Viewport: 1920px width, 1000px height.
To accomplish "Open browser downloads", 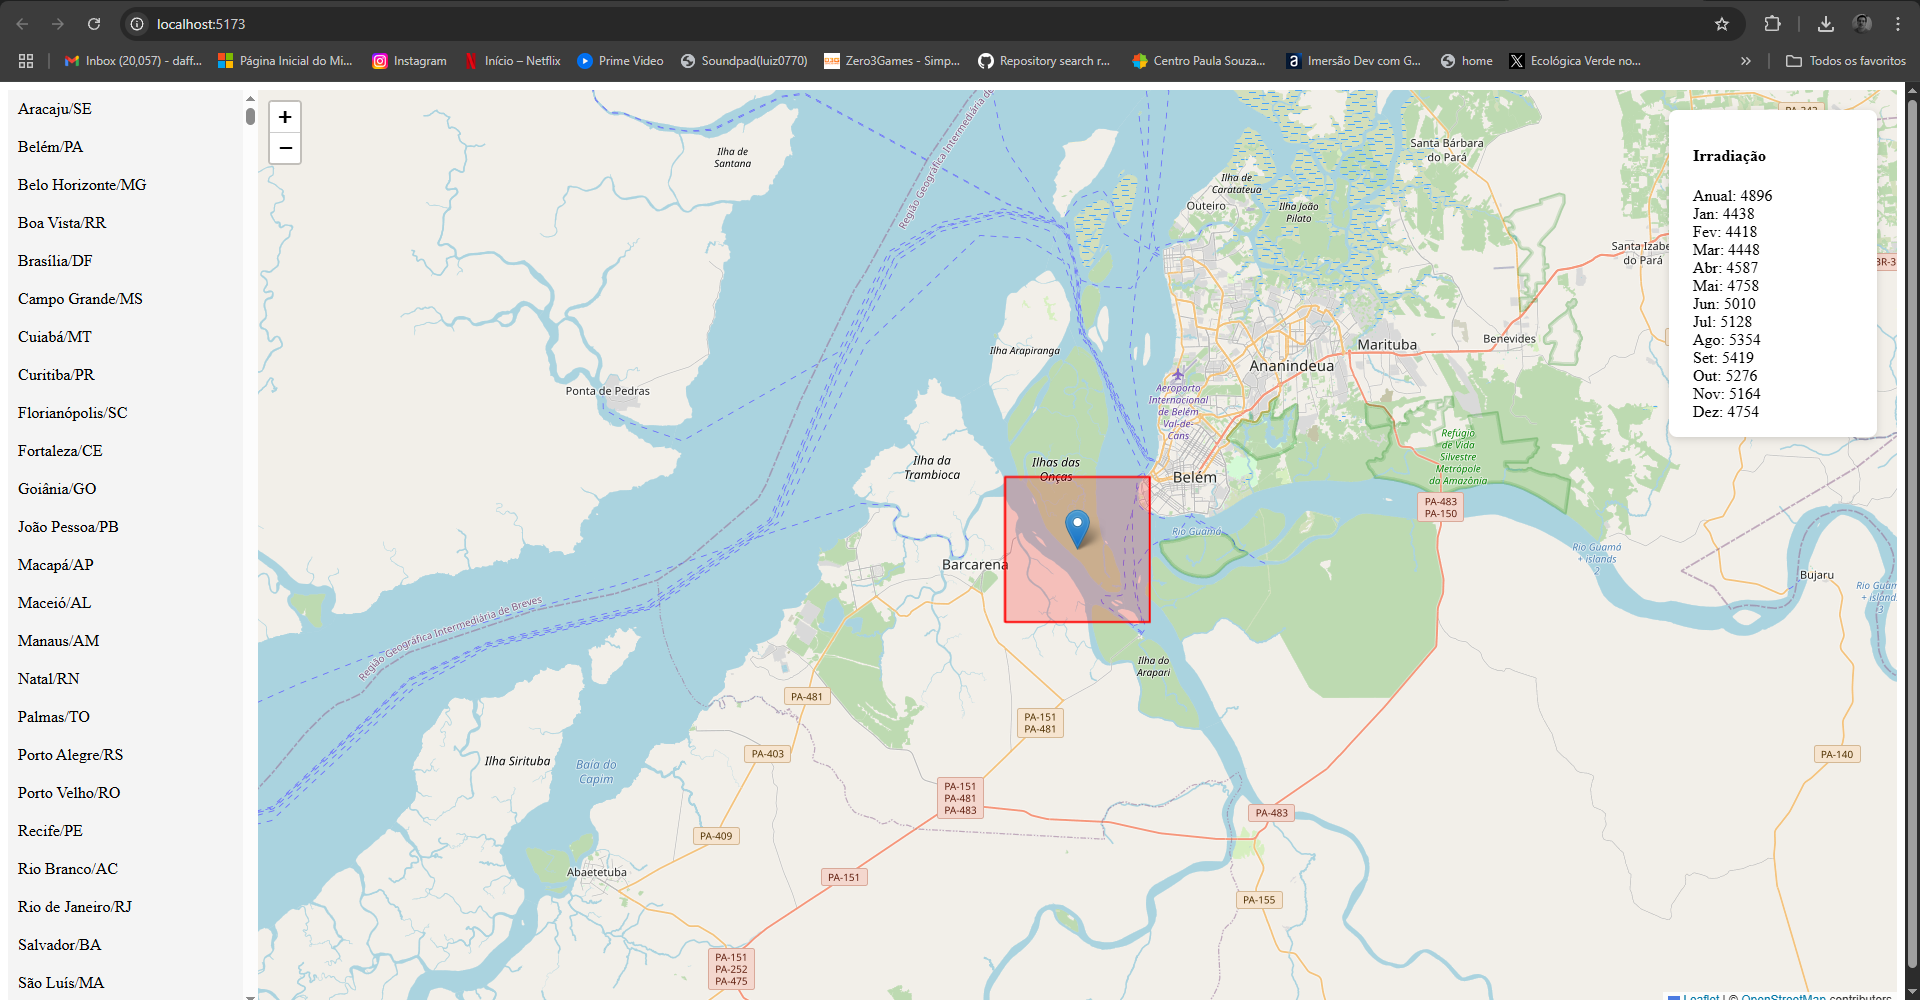I will click(1826, 24).
